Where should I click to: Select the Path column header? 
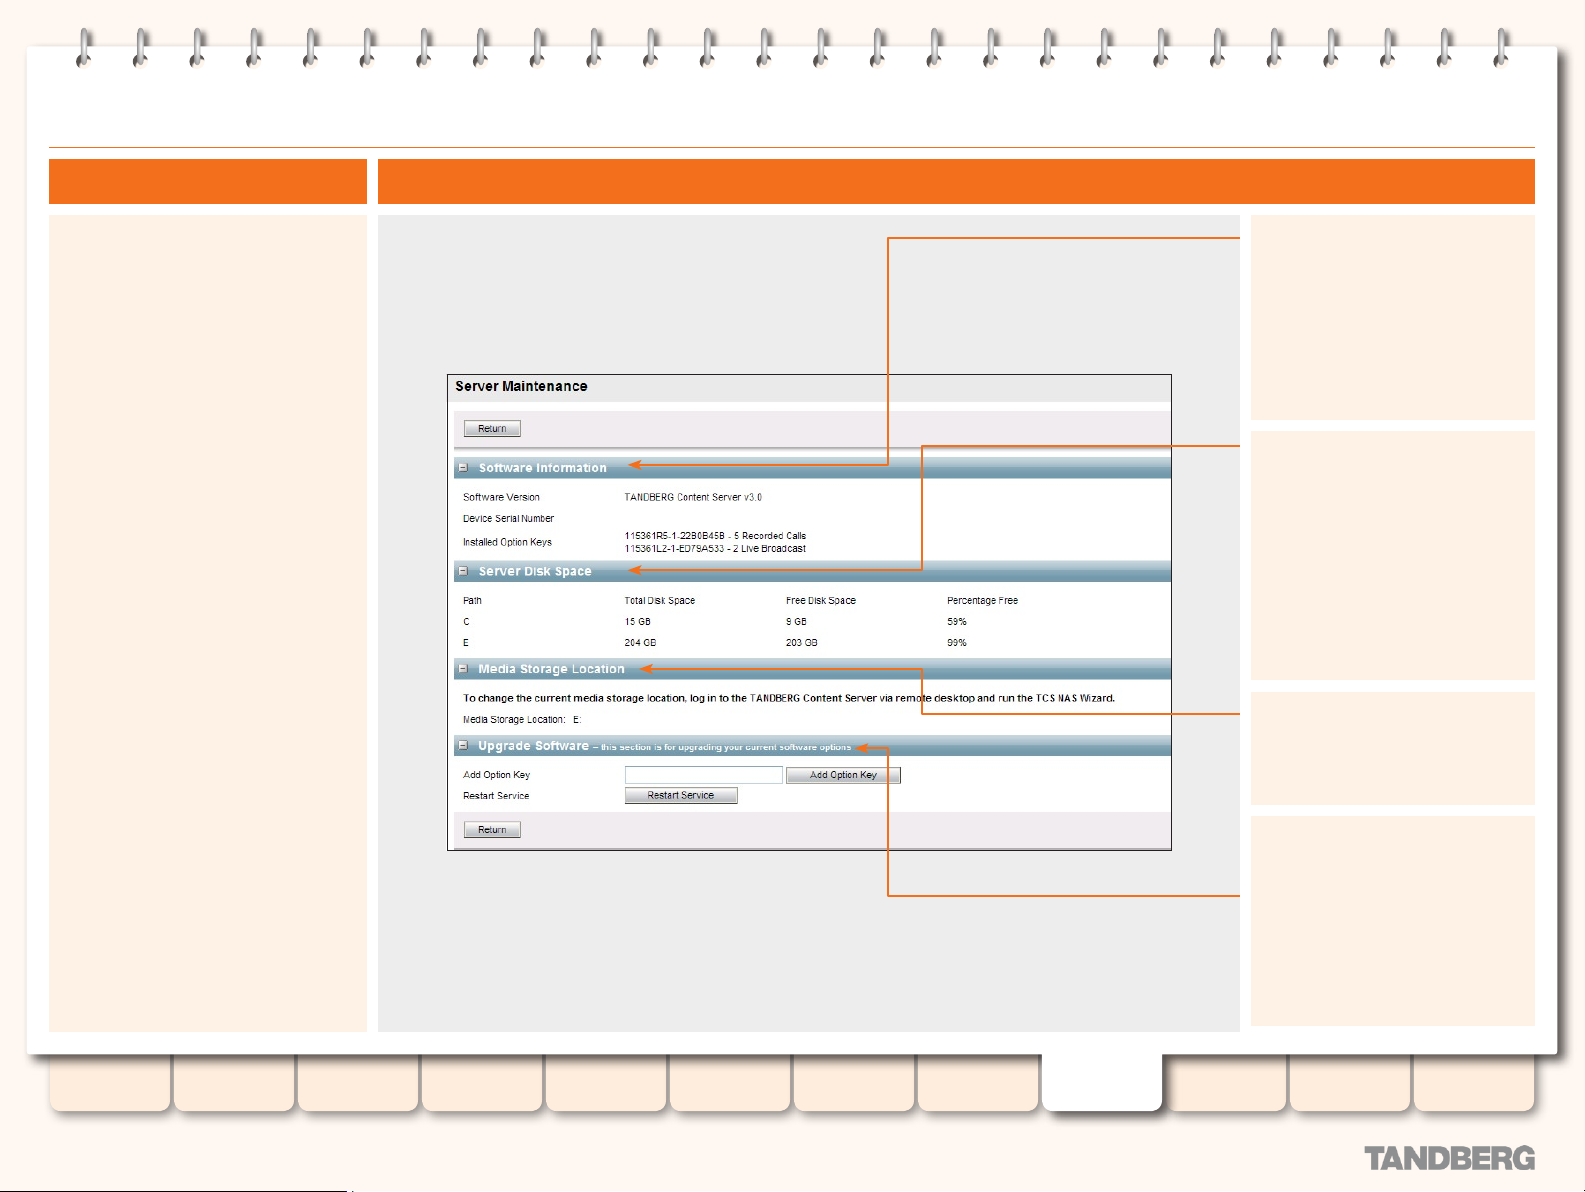tap(472, 601)
